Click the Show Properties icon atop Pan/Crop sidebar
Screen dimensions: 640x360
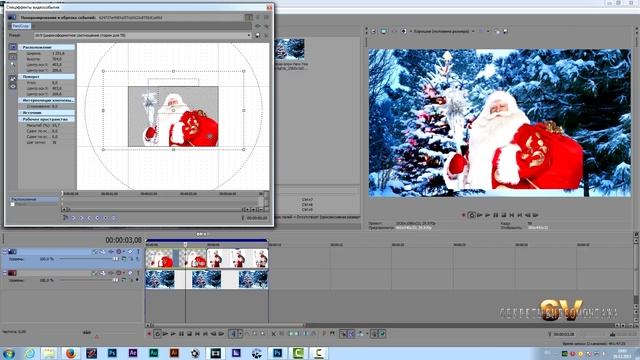point(13,47)
